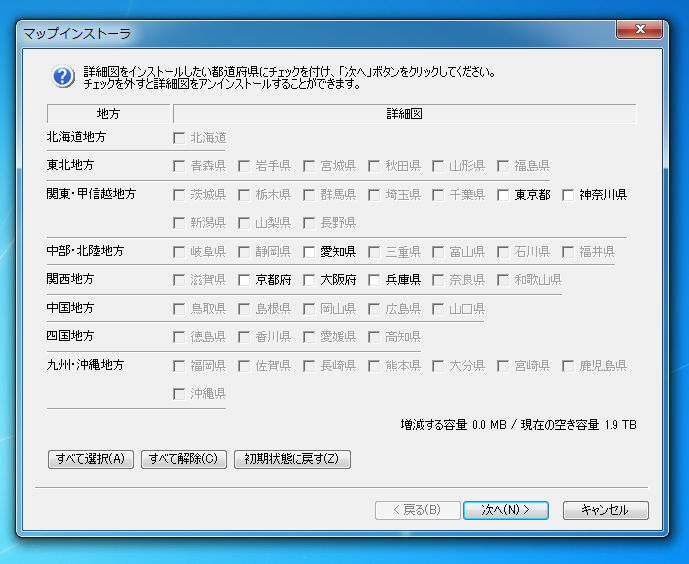Image resolution: width=689 pixels, height=564 pixels.
Task: Check the 三重県 checkbox
Action: click(374, 252)
